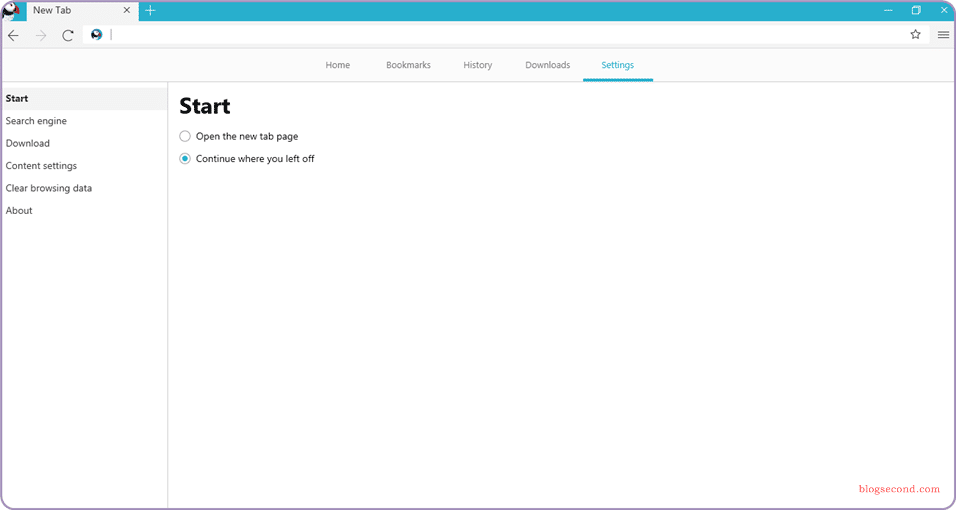The image size is (956, 510).
Task: Select Open the new tab page radio
Action: tap(185, 136)
